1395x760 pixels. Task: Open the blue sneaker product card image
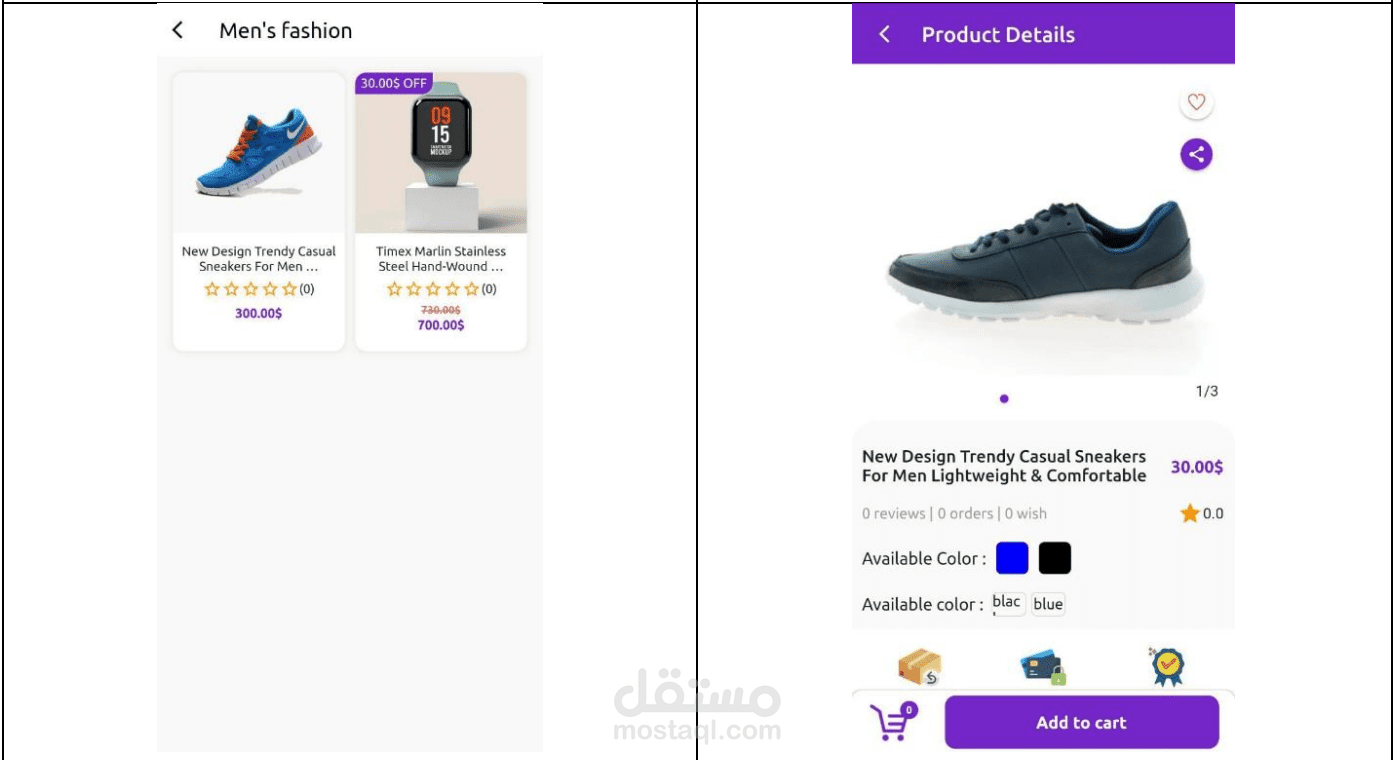tap(259, 153)
